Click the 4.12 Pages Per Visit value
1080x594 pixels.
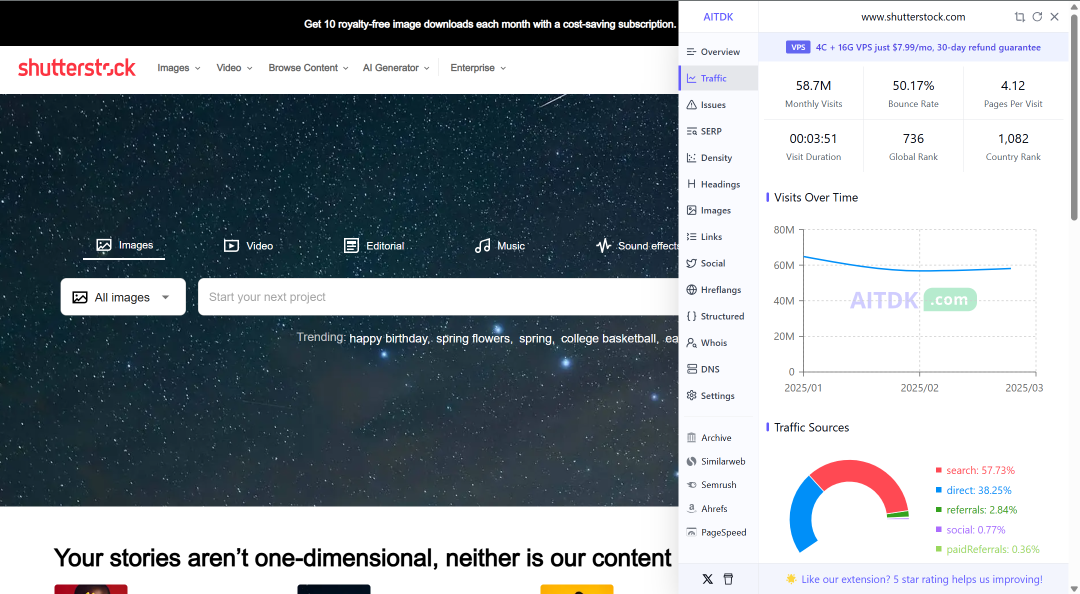click(x=1013, y=85)
